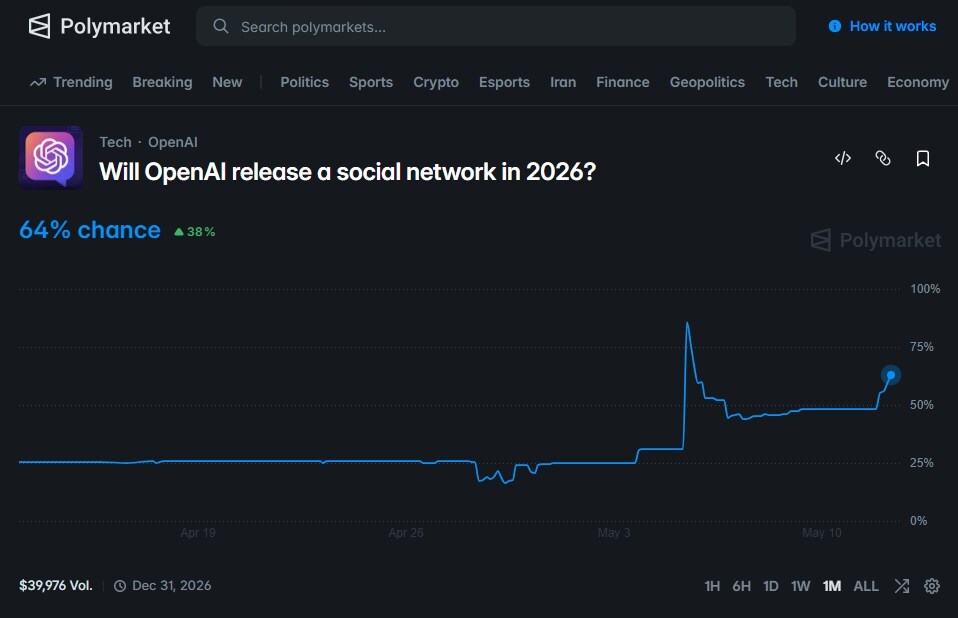This screenshot has width=958, height=618.
Task: Open the Culture category
Action: (x=842, y=82)
